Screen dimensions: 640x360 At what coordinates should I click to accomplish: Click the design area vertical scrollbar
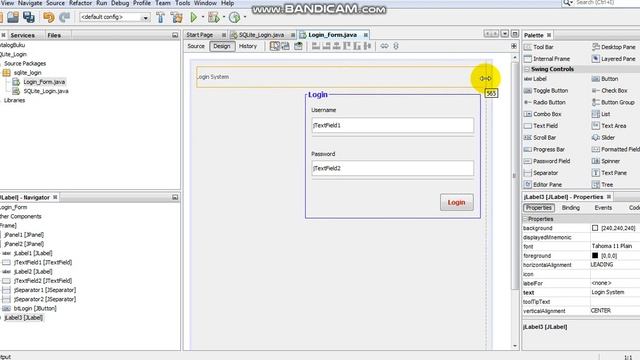point(515,176)
